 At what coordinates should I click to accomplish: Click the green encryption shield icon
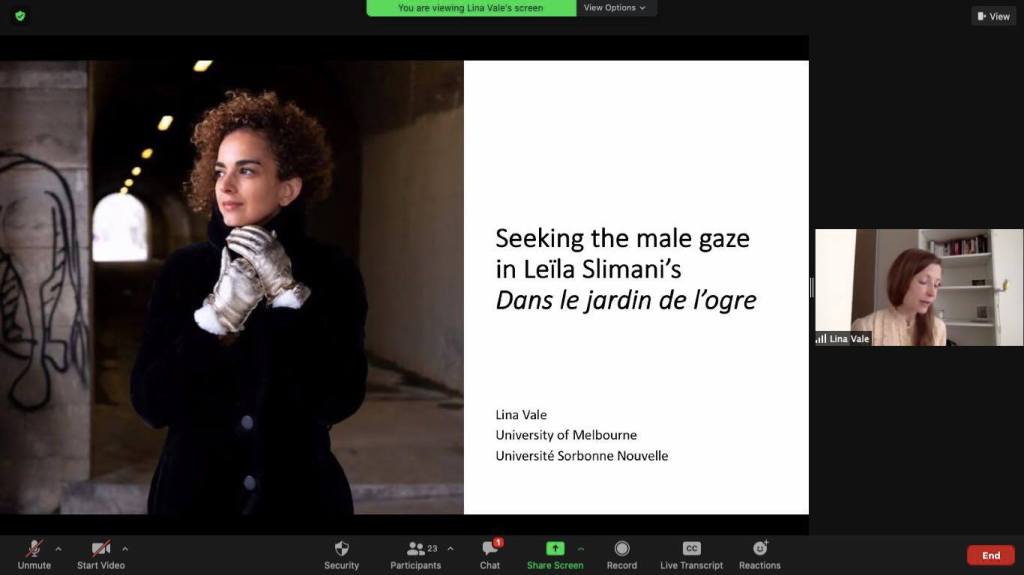[x=20, y=15]
